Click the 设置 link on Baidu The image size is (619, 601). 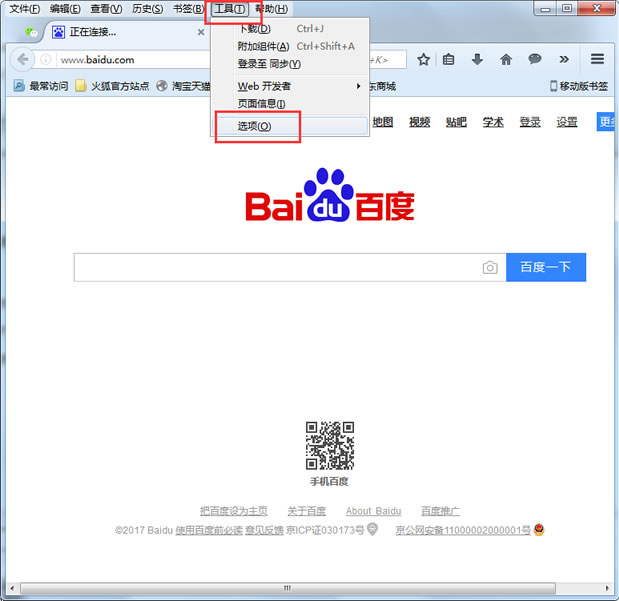pos(567,122)
